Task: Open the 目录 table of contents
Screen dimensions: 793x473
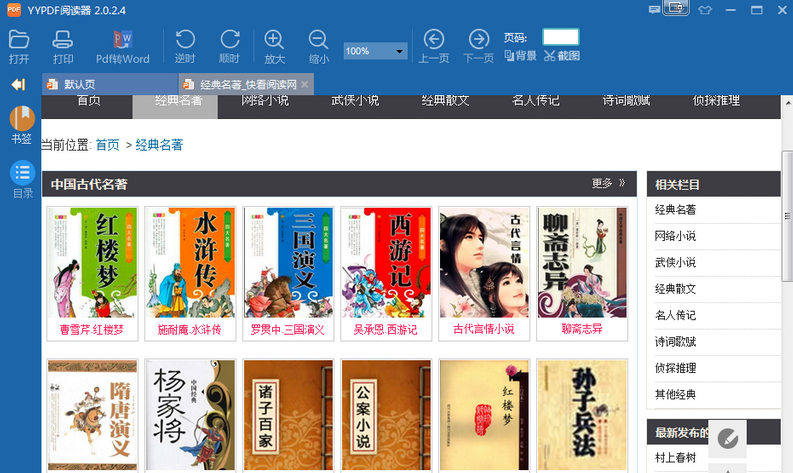Action: point(22,179)
